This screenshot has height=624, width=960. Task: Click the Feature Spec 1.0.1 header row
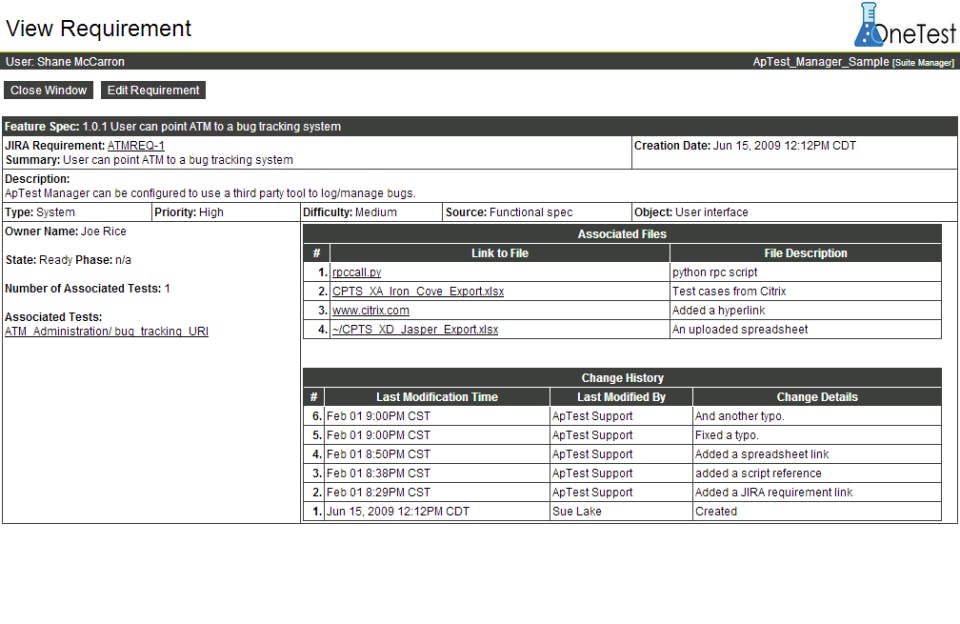[x=480, y=126]
